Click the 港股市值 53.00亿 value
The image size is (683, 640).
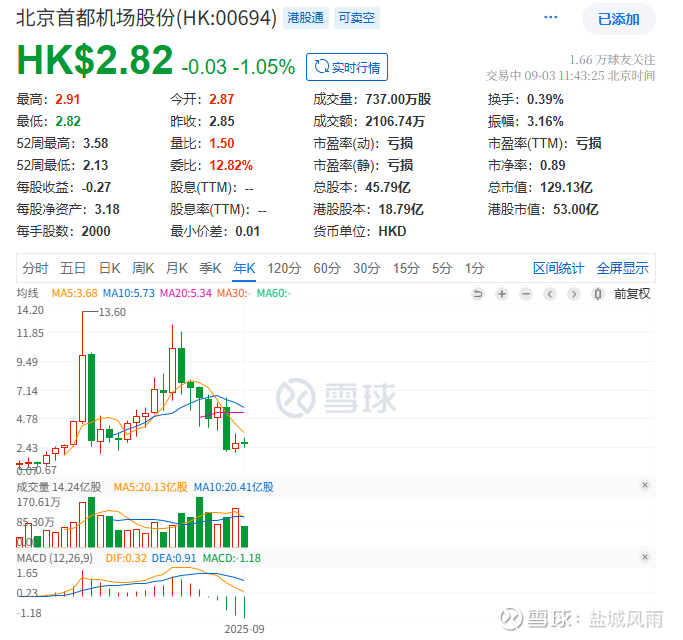click(x=576, y=209)
